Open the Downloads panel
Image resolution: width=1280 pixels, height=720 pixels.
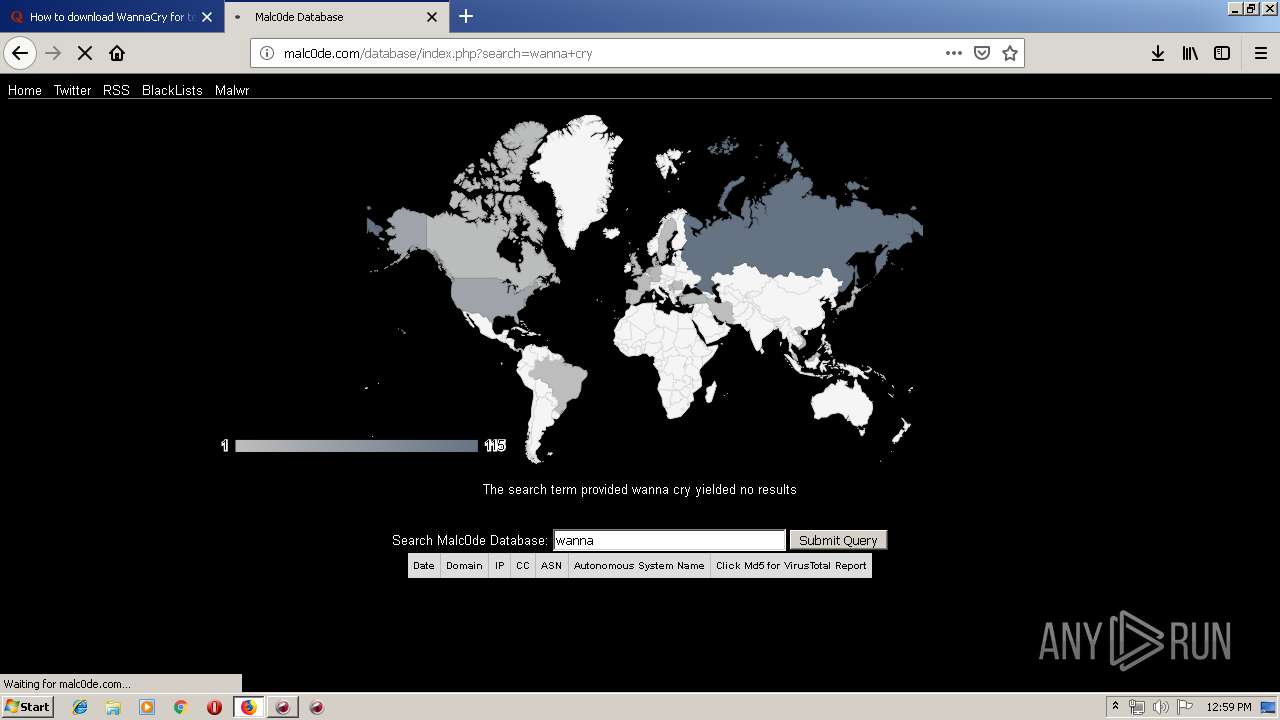point(1158,53)
